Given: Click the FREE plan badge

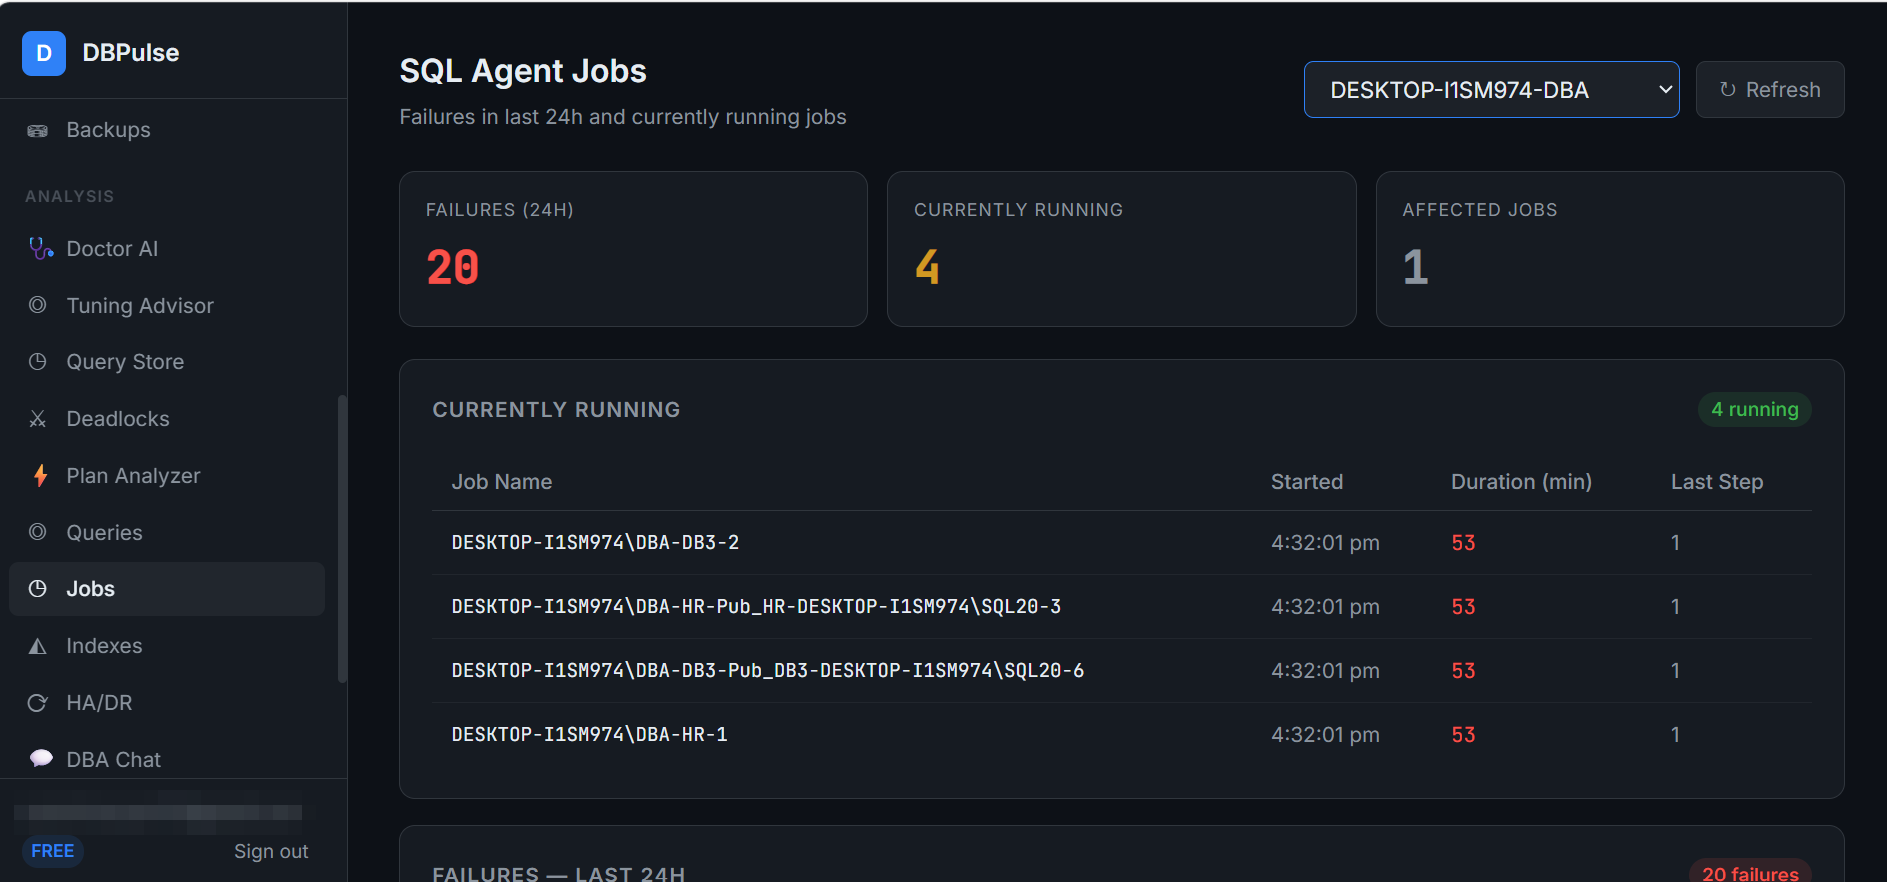Looking at the screenshot, I should coord(53,851).
